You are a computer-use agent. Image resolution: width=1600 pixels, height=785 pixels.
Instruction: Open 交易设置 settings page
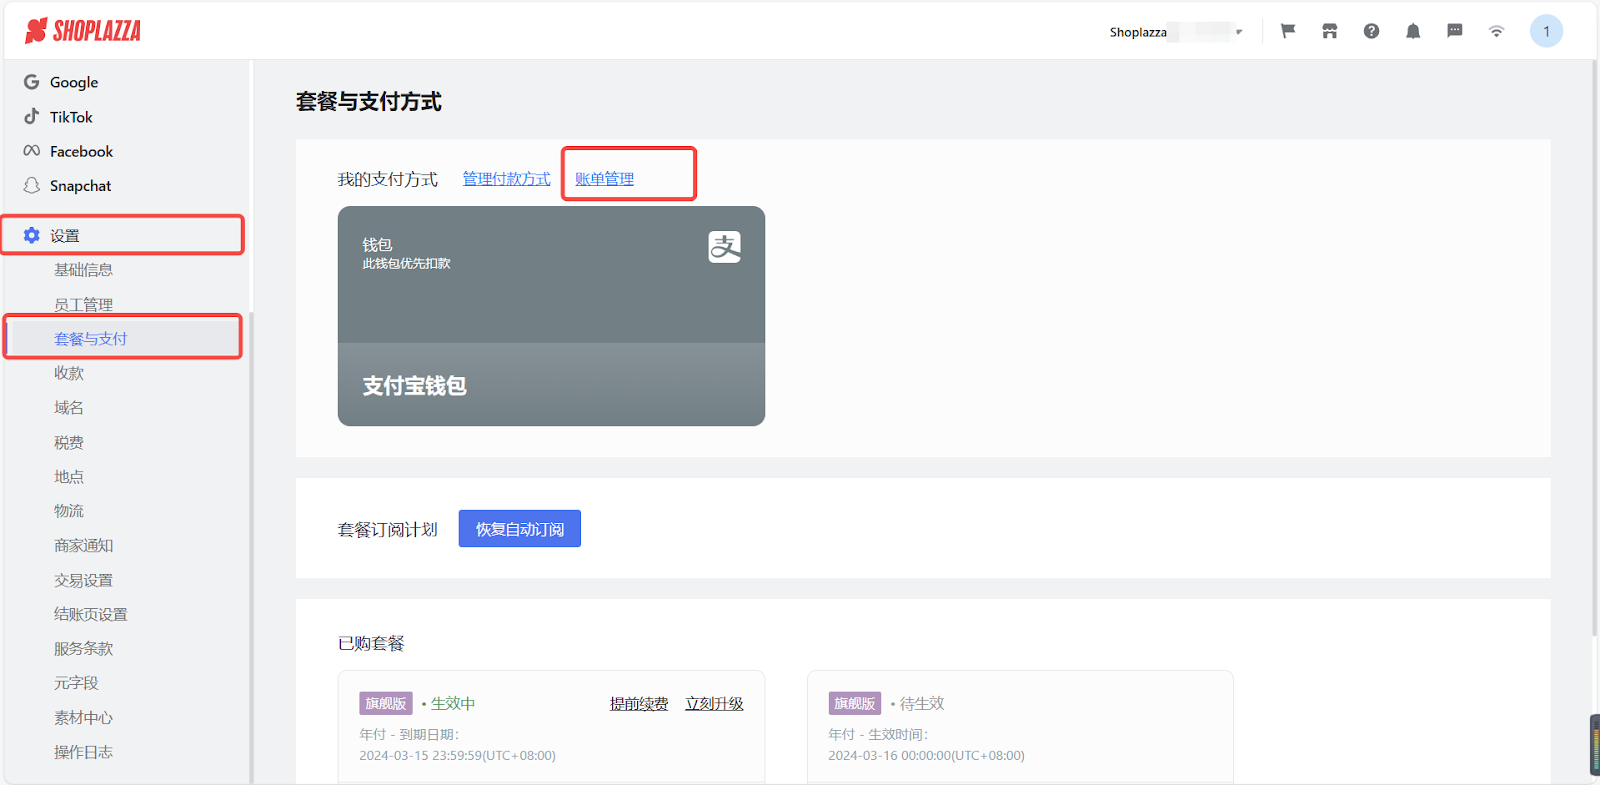(83, 580)
